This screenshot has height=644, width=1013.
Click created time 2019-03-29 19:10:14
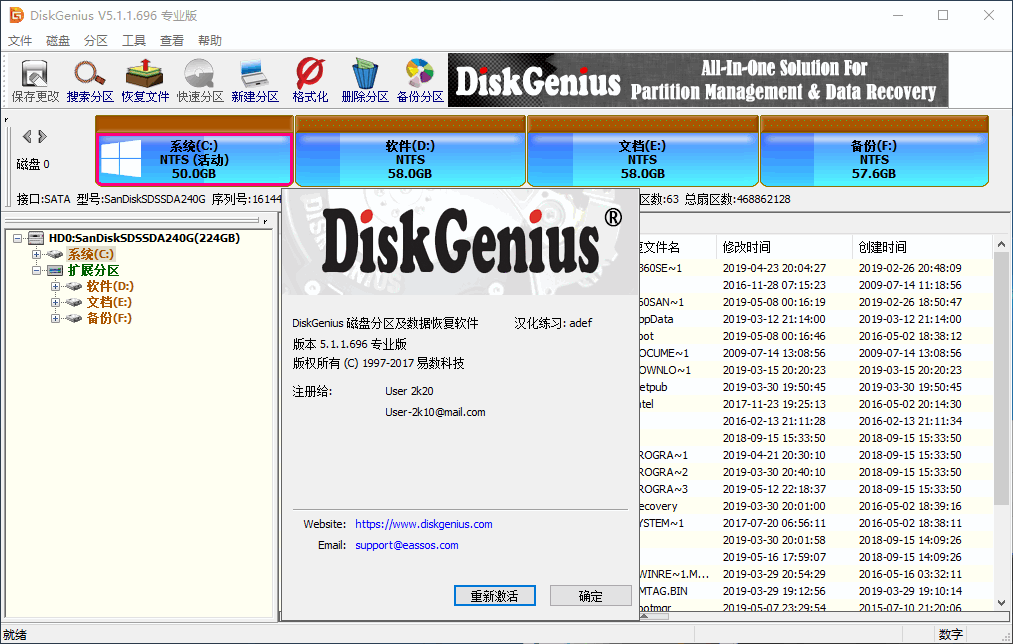910,591
